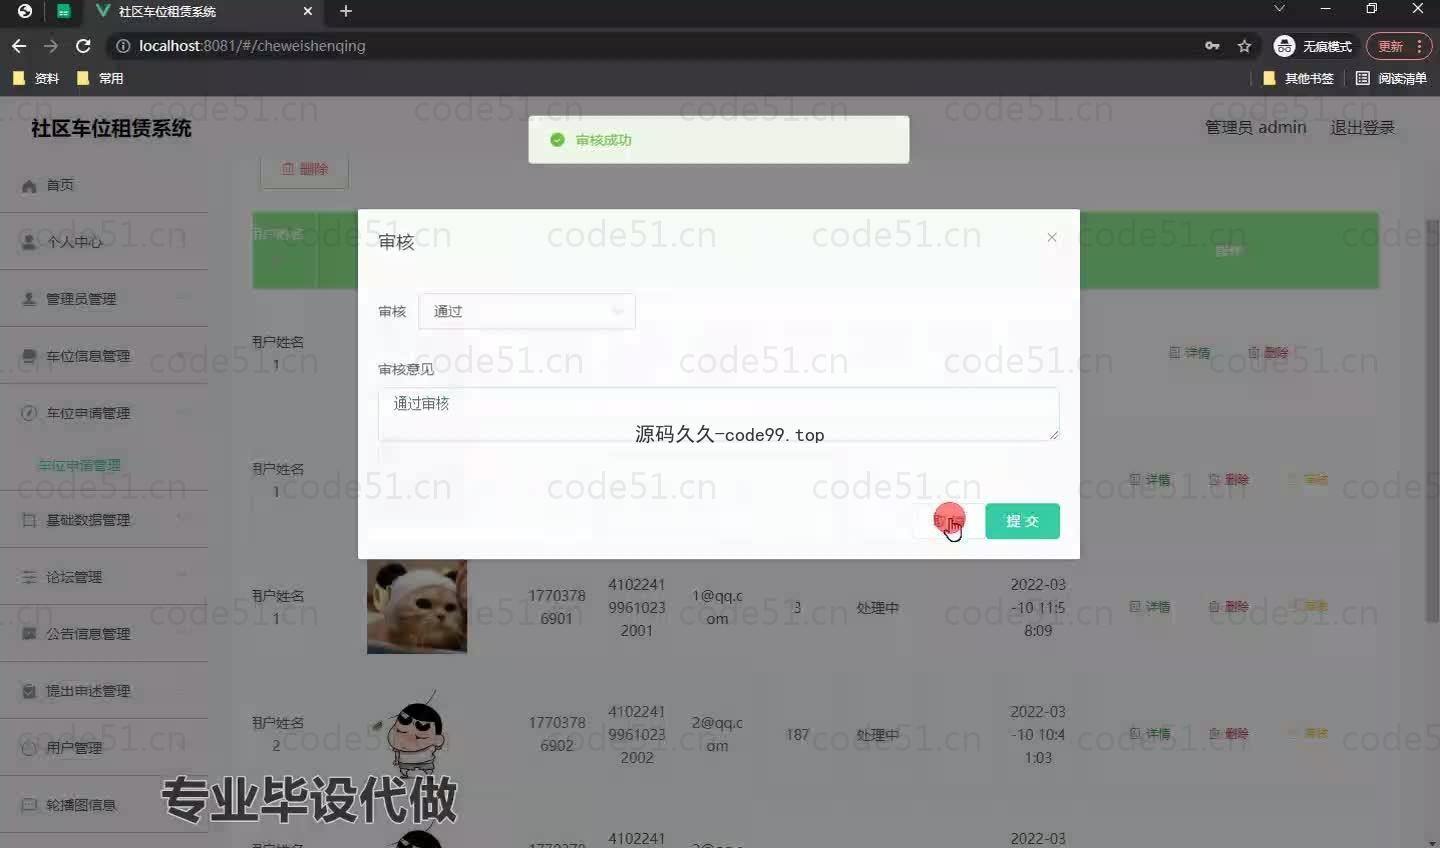This screenshot has height=848, width=1440.
Task: Cancel the 审核 dialog
Action: point(947,521)
